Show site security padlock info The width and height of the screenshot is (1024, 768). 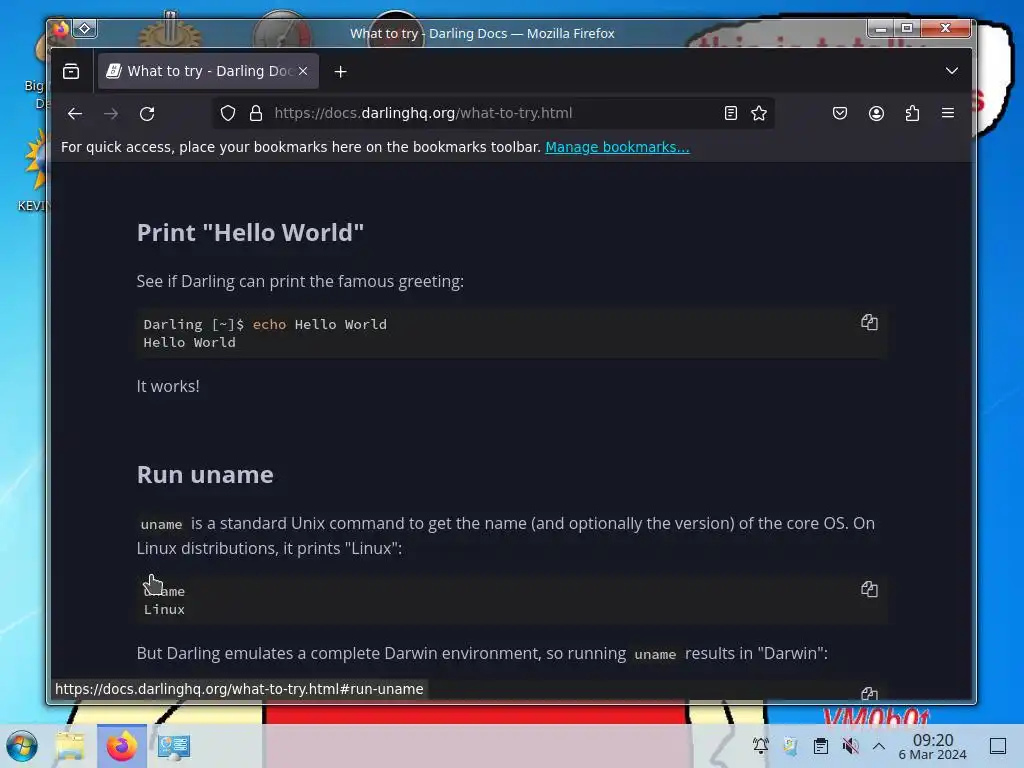(x=256, y=113)
